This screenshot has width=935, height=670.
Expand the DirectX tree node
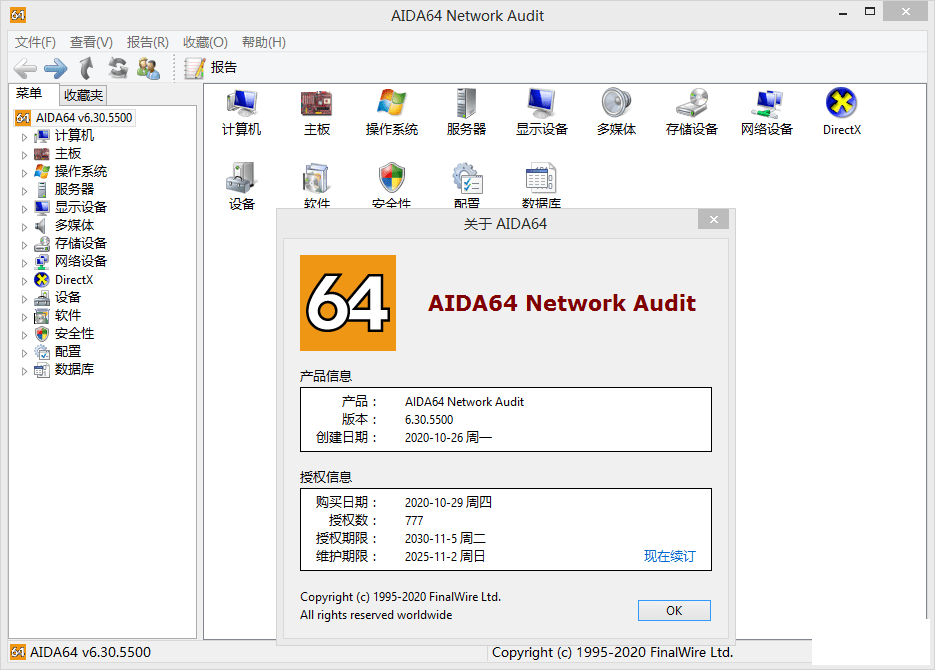click(x=24, y=280)
